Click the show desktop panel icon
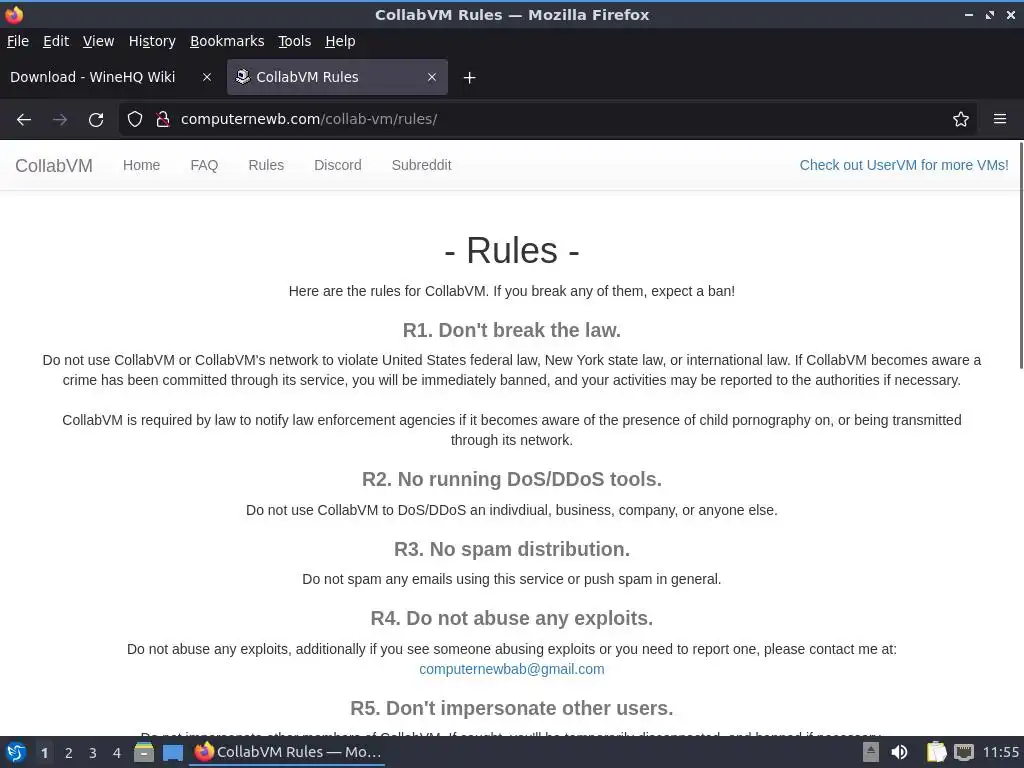This screenshot has height=768, width=1024. click(172, 752)
